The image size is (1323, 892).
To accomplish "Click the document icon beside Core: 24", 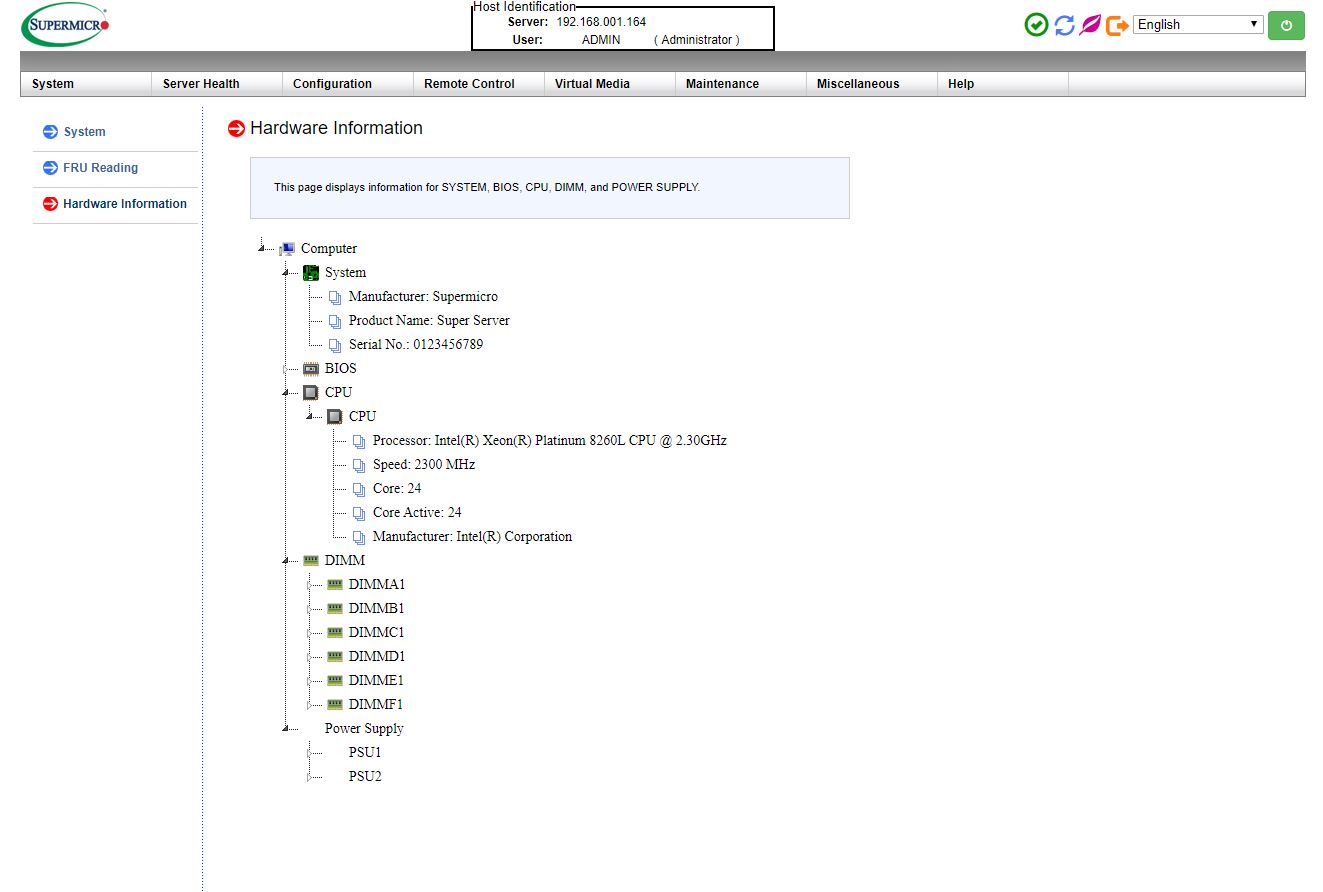I will (x=359, y=489).
